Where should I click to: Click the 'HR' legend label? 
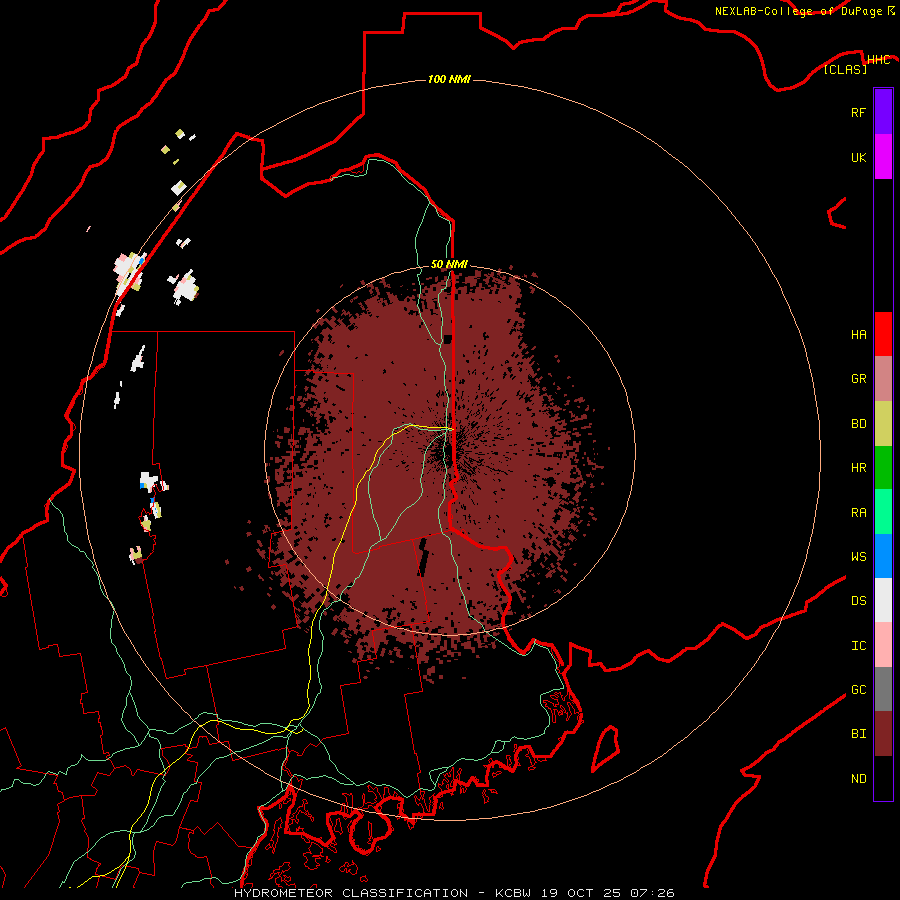pyautogui.click(x=858, y=468)
